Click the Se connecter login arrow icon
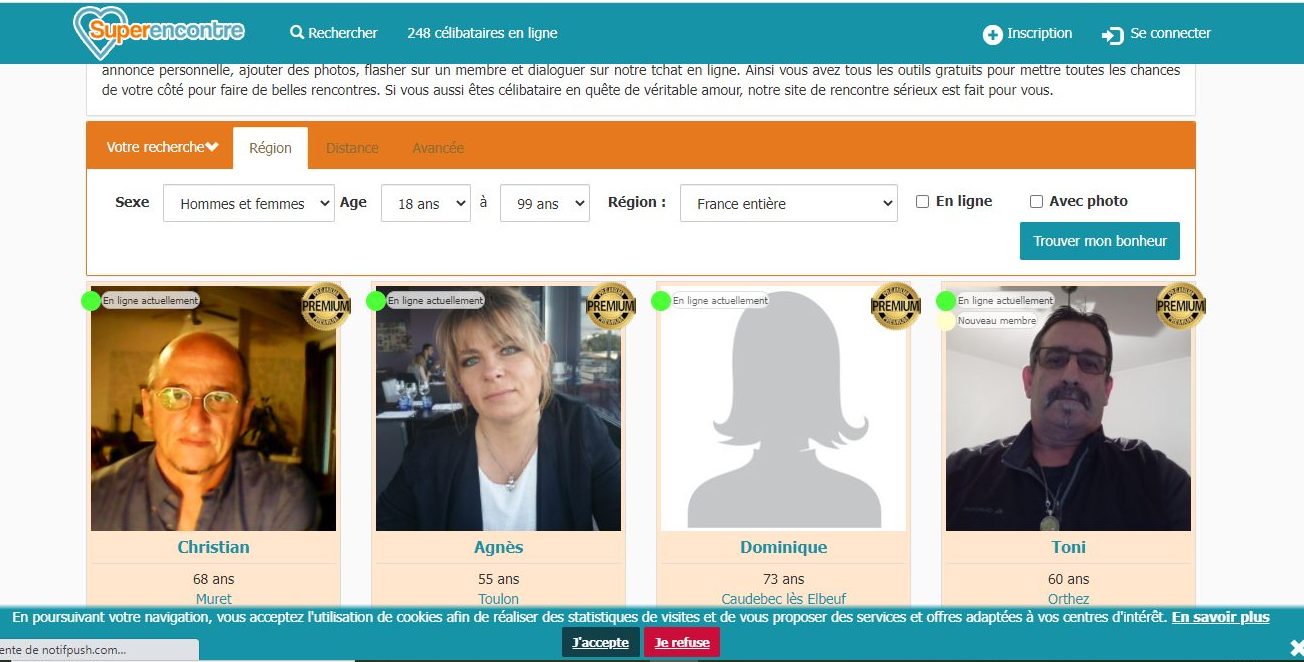This screenshot has height=662, width=1304. tap(1112, 35)
